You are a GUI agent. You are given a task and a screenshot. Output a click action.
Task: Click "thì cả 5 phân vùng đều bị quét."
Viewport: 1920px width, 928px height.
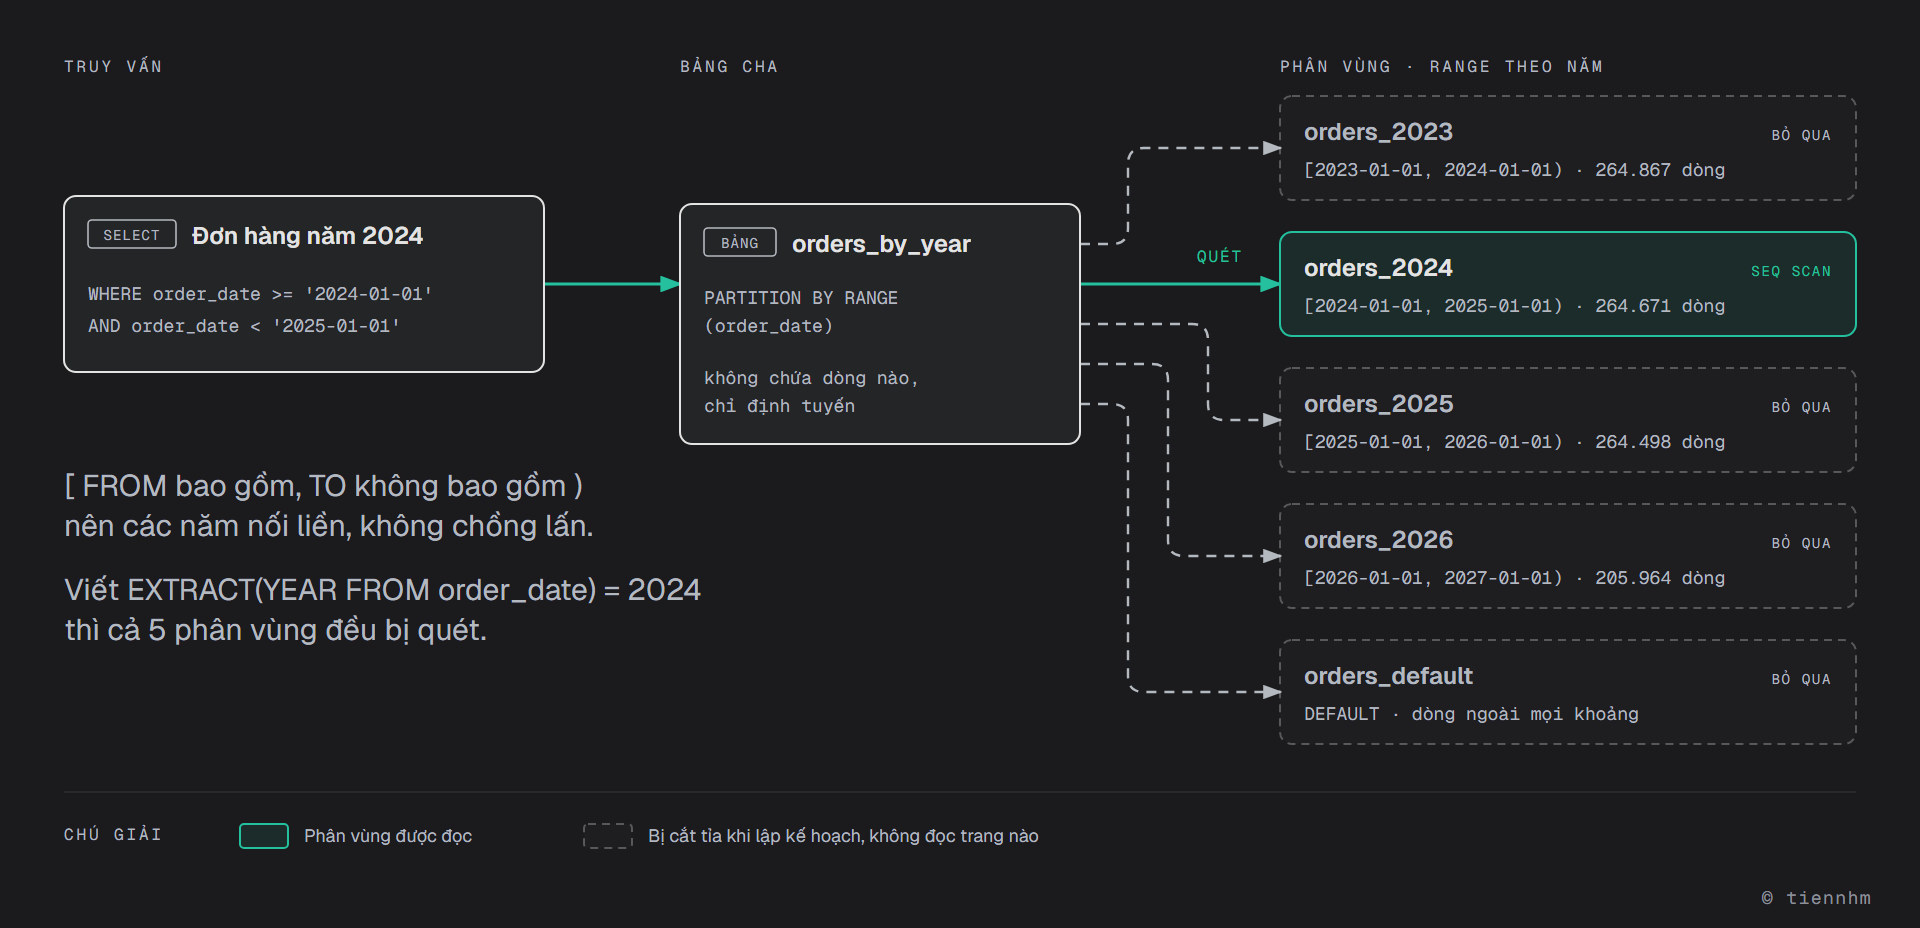pyautogui.click(x=275, y=630)
